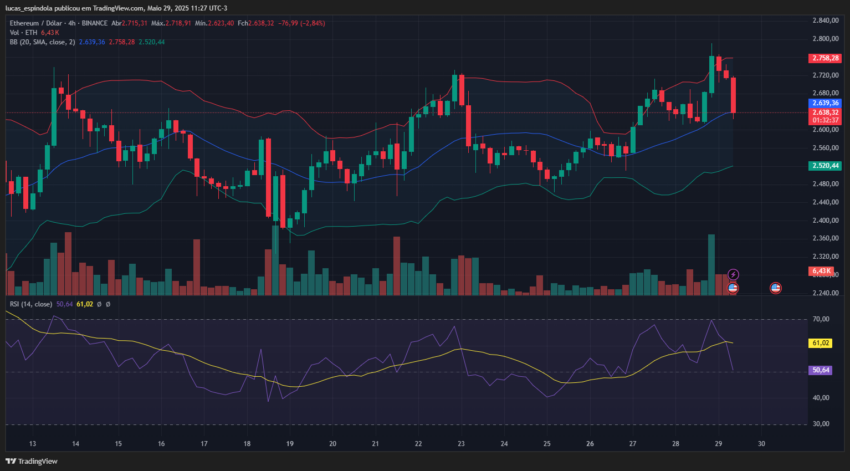
Task: Click the purple lightning bolt event icon
Action: [733, 274]
